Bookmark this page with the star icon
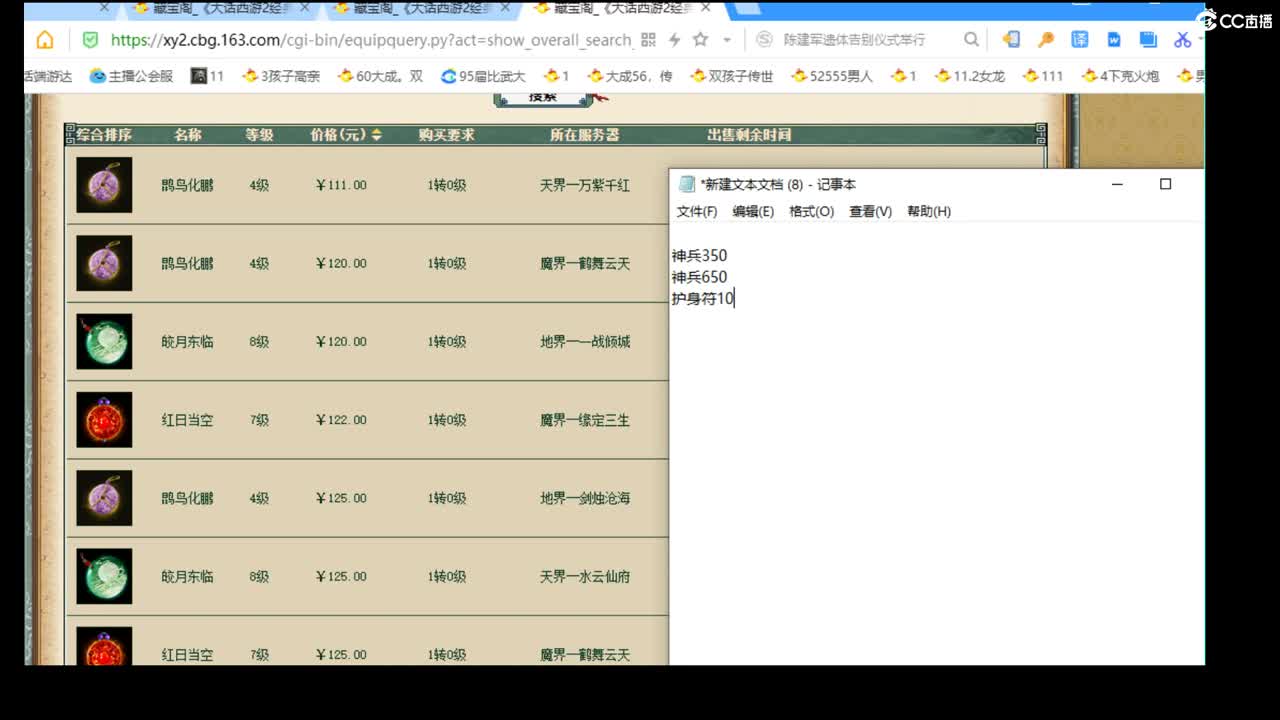The height and width of the screenshot is (720, 1280). pyautogui.click(x=700, y=40)
